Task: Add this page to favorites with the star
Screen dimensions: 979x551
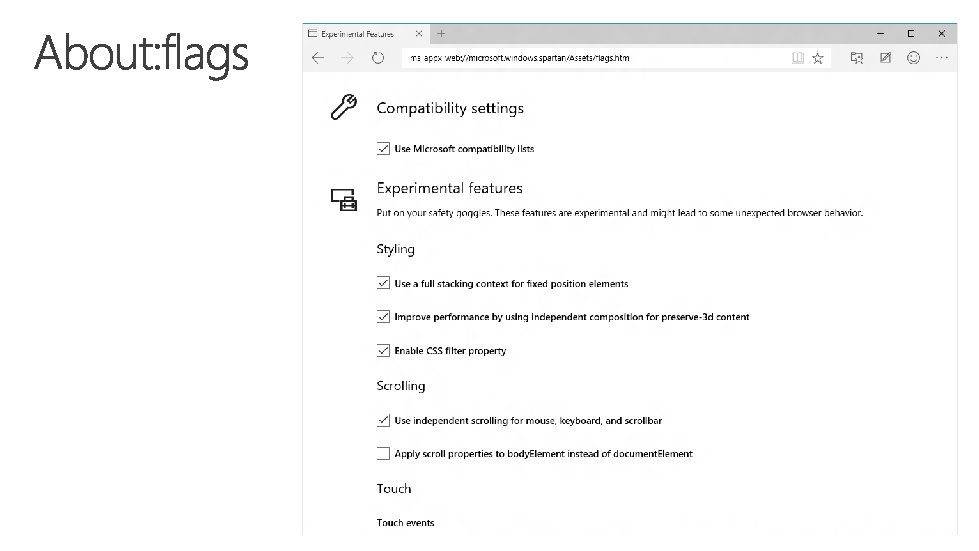Action: [x=818, y=59]
